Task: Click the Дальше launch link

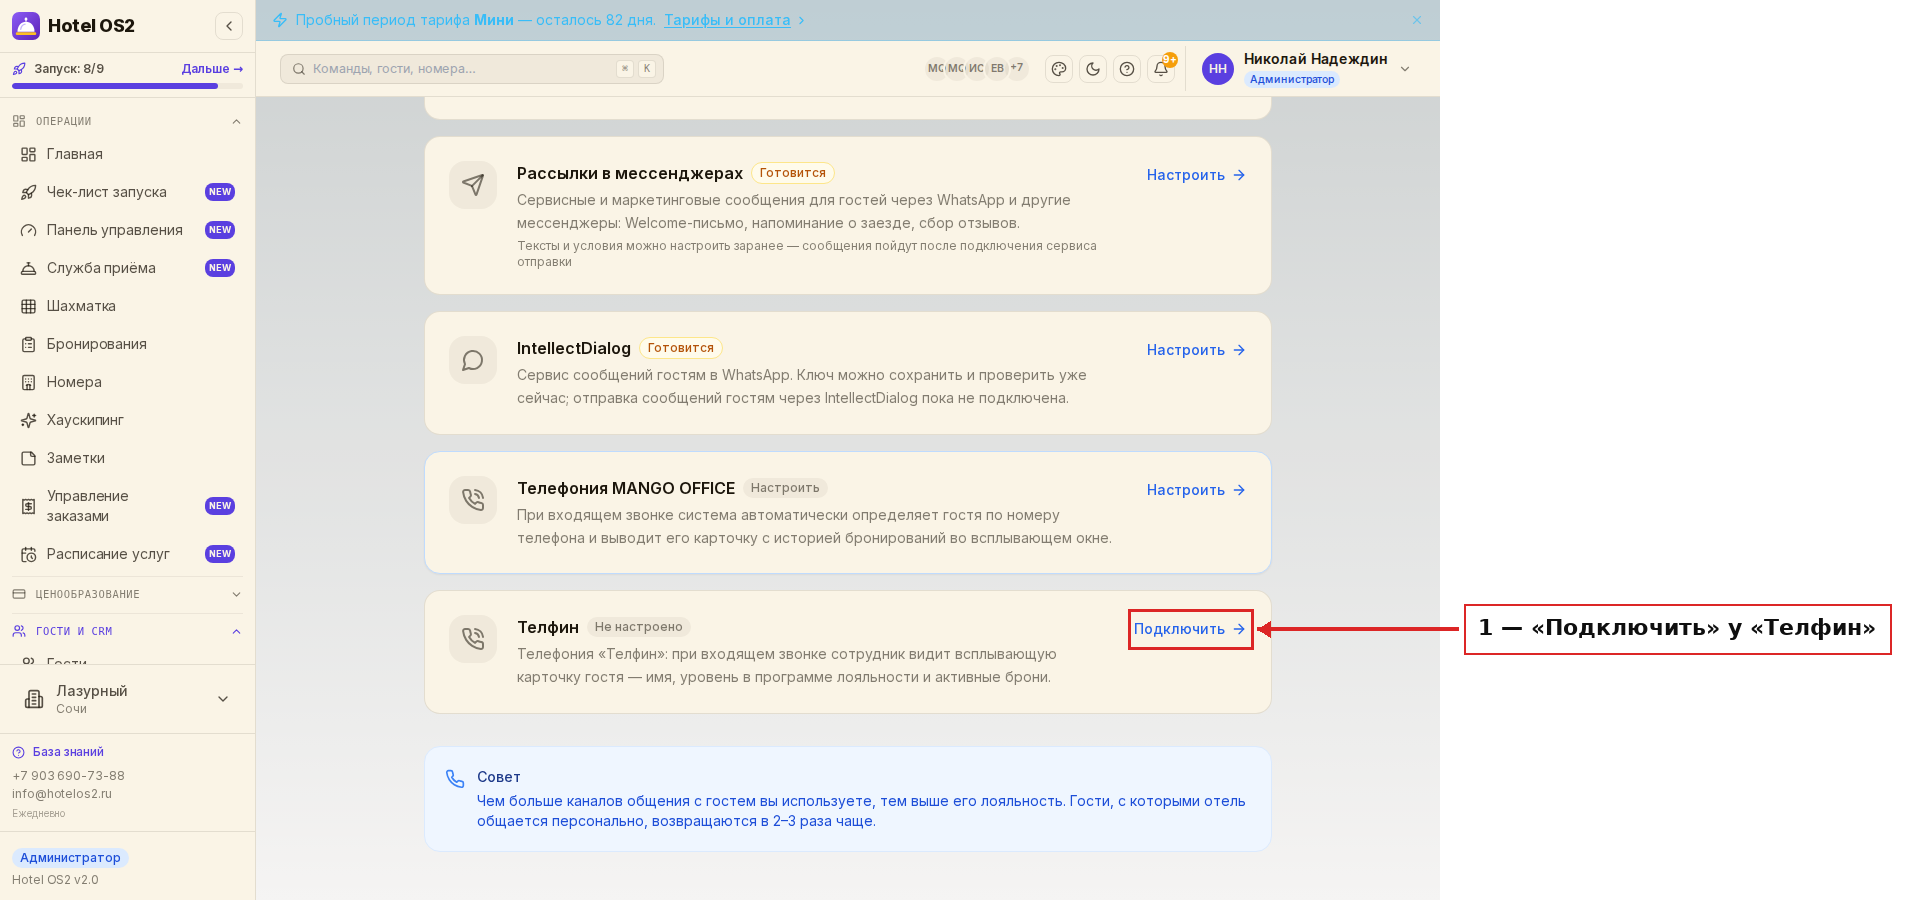Action: 212,69
